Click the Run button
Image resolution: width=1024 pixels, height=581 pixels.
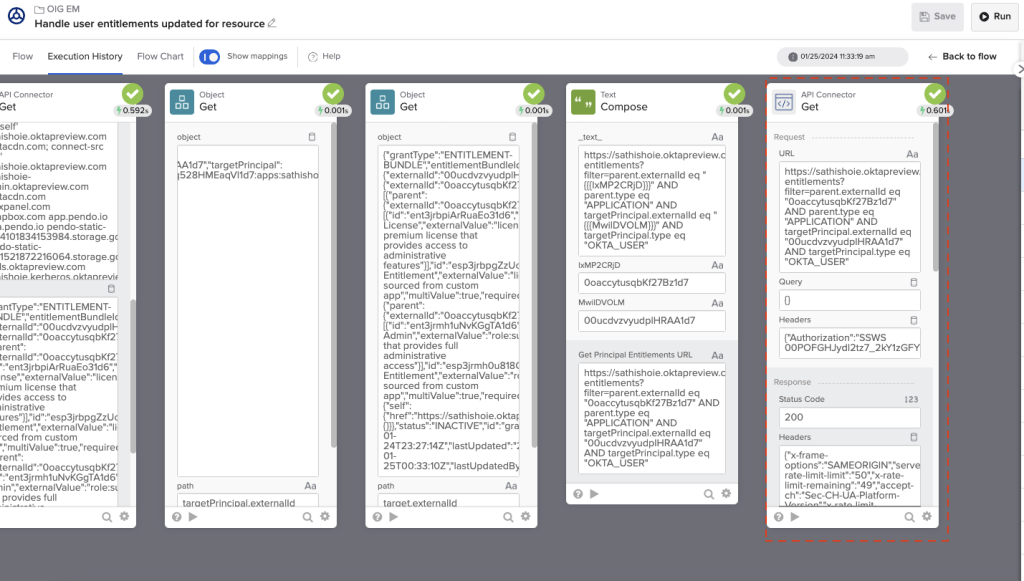tap(997, 17)
